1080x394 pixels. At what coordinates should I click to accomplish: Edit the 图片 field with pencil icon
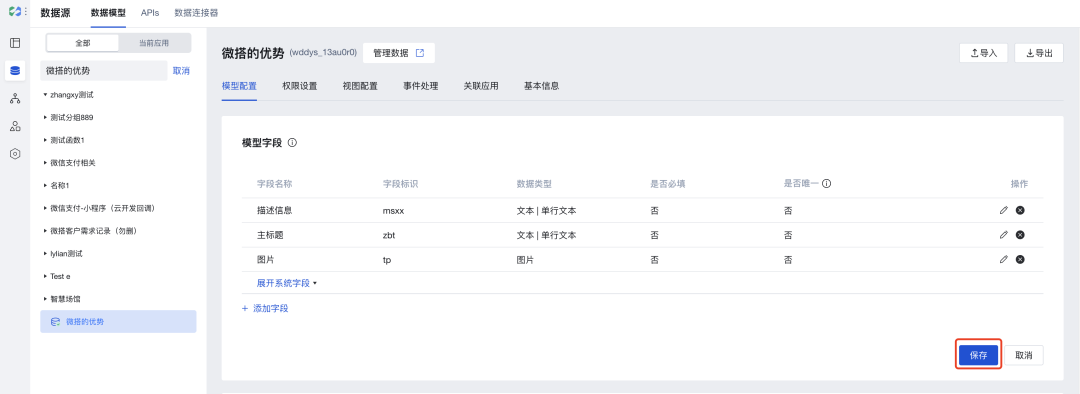pos(1004,260)
